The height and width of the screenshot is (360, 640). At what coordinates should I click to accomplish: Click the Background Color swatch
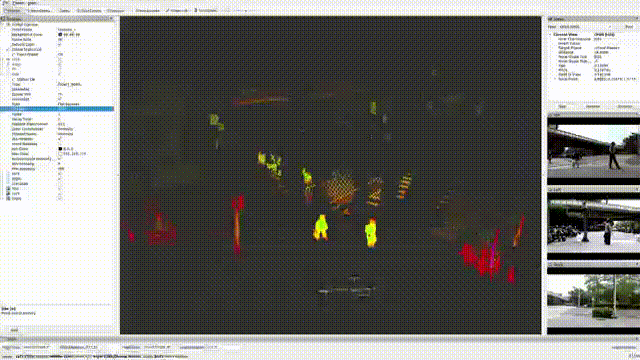60,35
